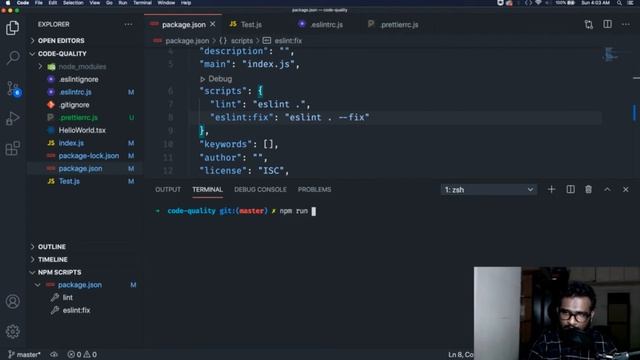This screenshot has width=640, height=360.
Task: Open changes compare icon in editor toolbar
Action: click(x=589, y=24)
